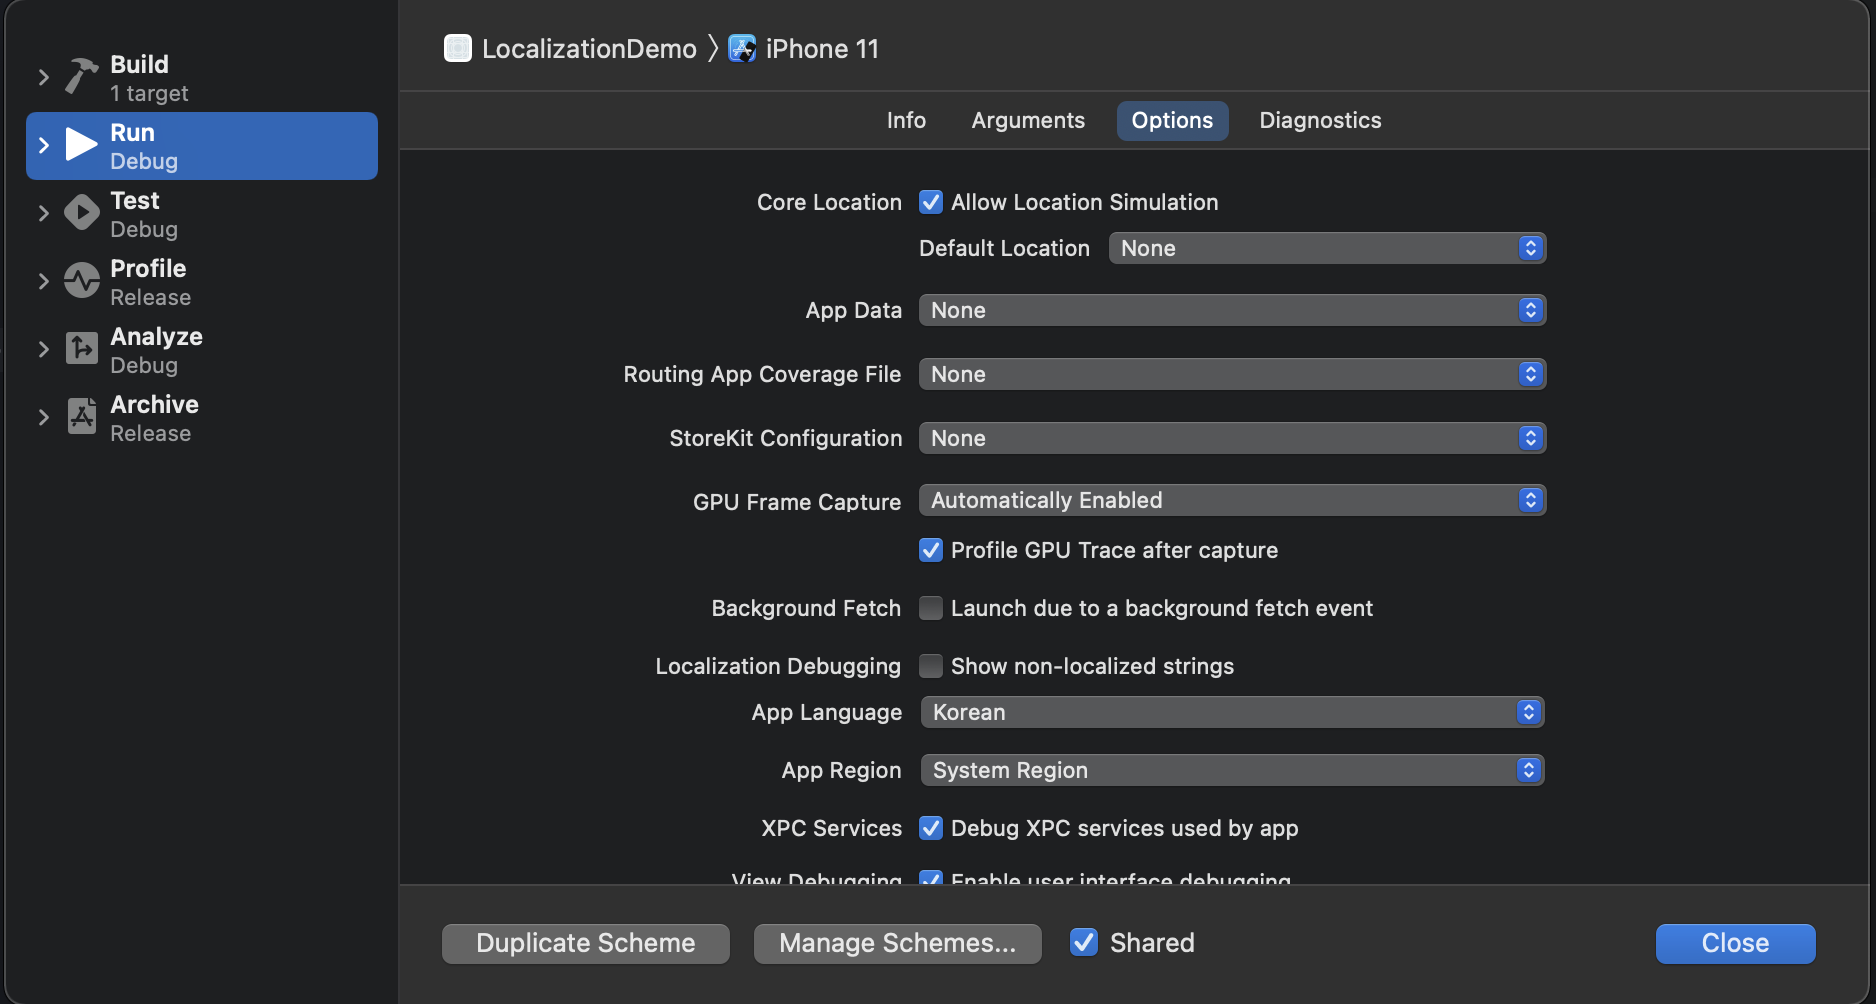The width and height of the screenshot is (1876, 1004).
Task: Click LocalizationDemo scheme name in breadcrumb
Action: click(589, 49)
